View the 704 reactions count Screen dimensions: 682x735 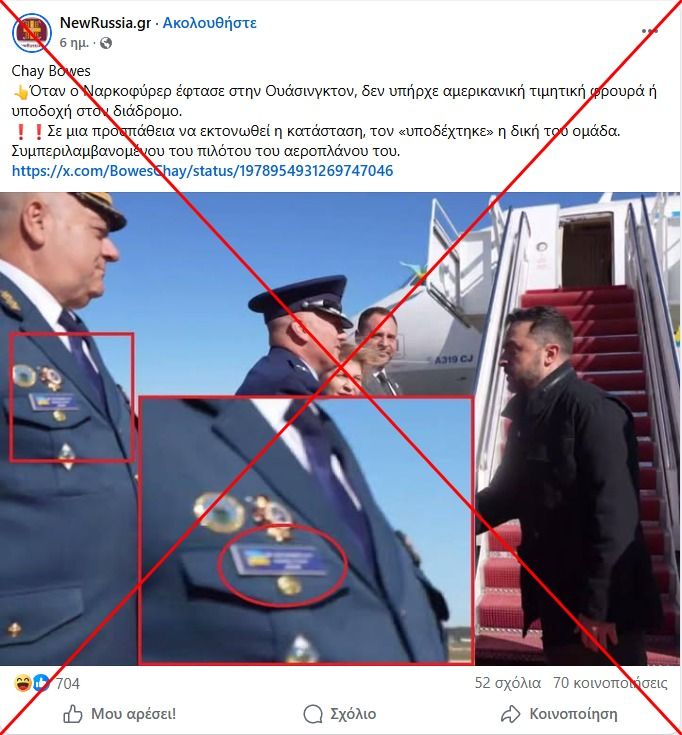[67, 684]
